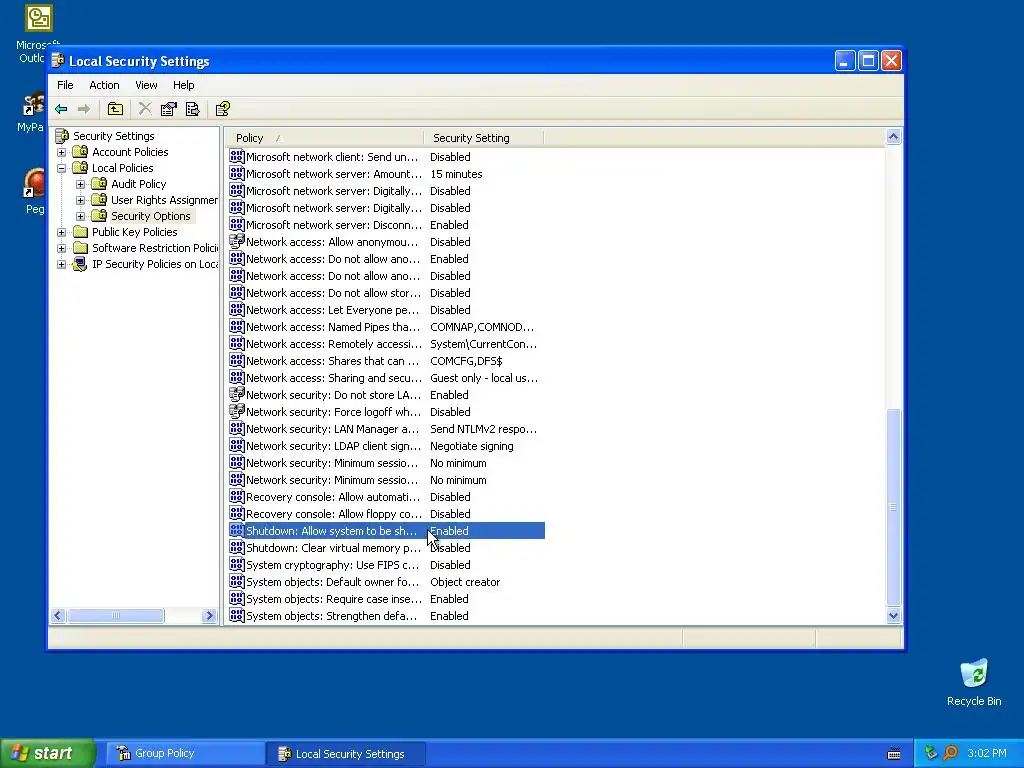Click icon beside Network security: Force logoff wh…

point(236,411)
